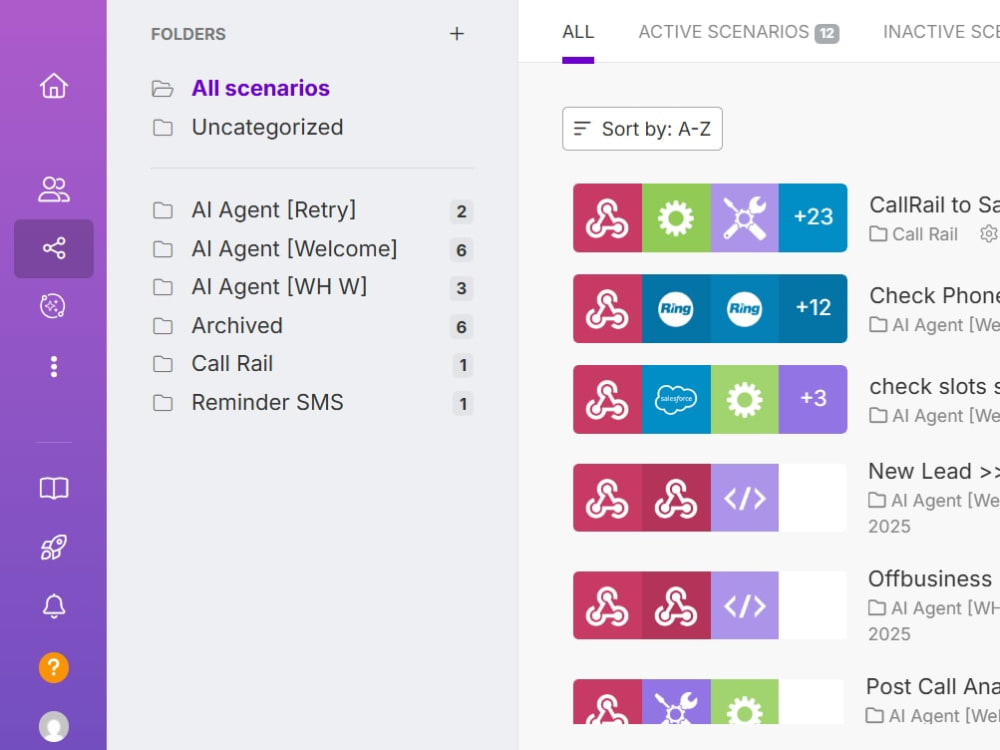This screenshot has width=1000, height=750.
Task: Switch to the Active Scenarios tab
Action: [739, 32]
